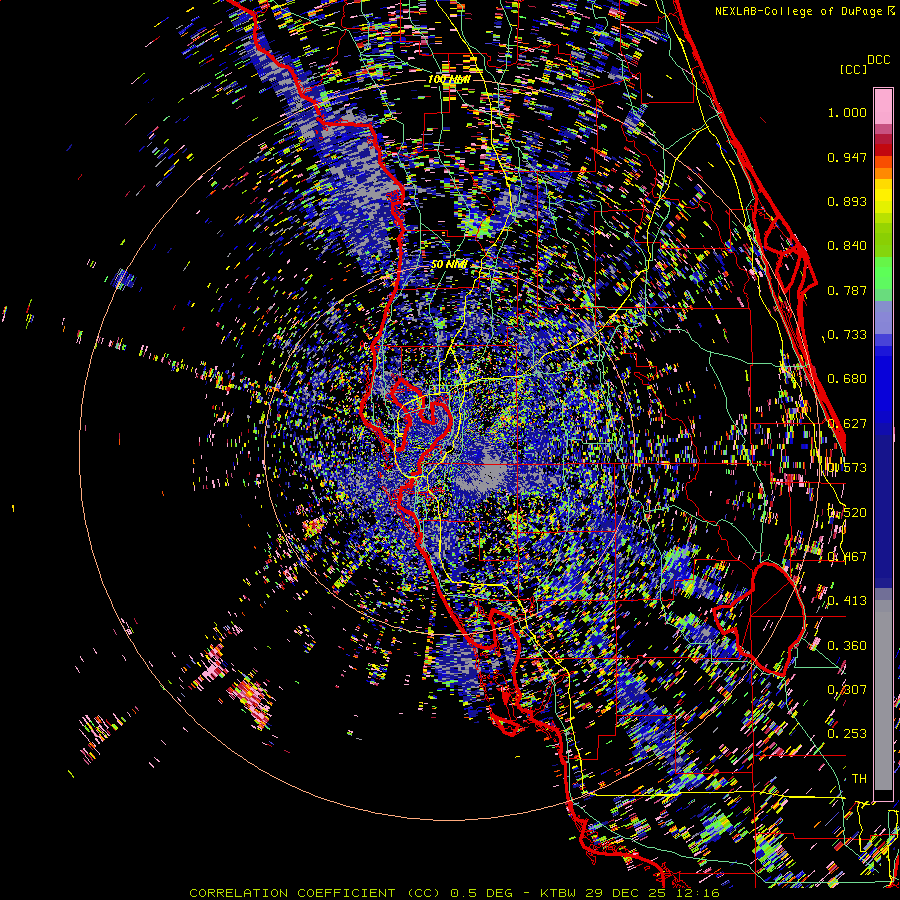Pick the red swatch on the color bar

(883, 149)
